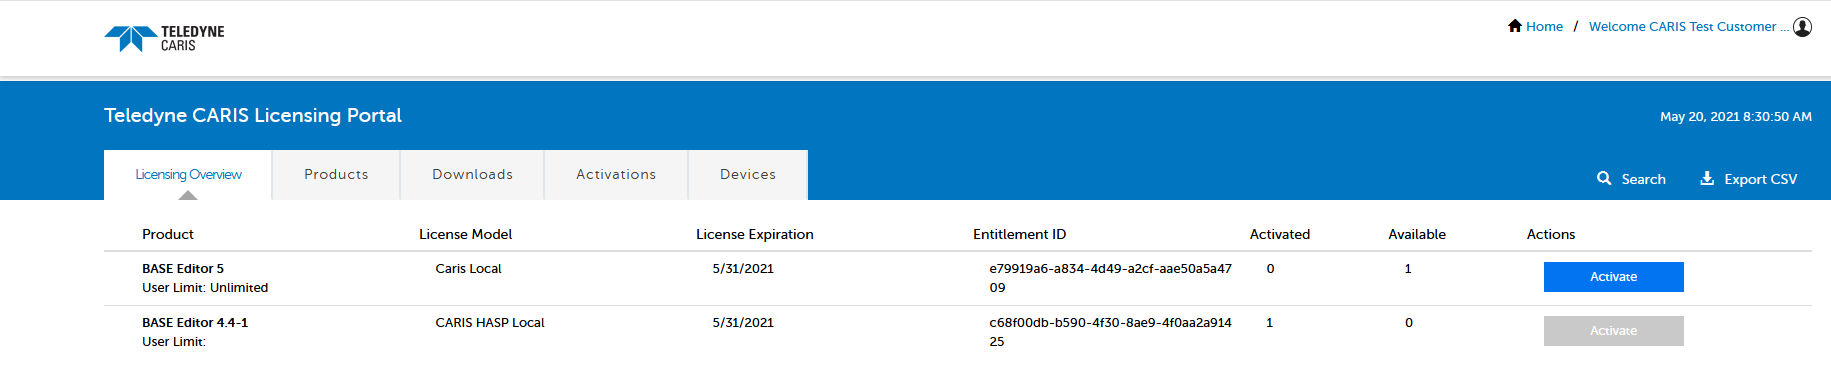The height and width of the screenshot is (375, 1831).
Task: Select the Devices tab
Action: pos(748,175)
